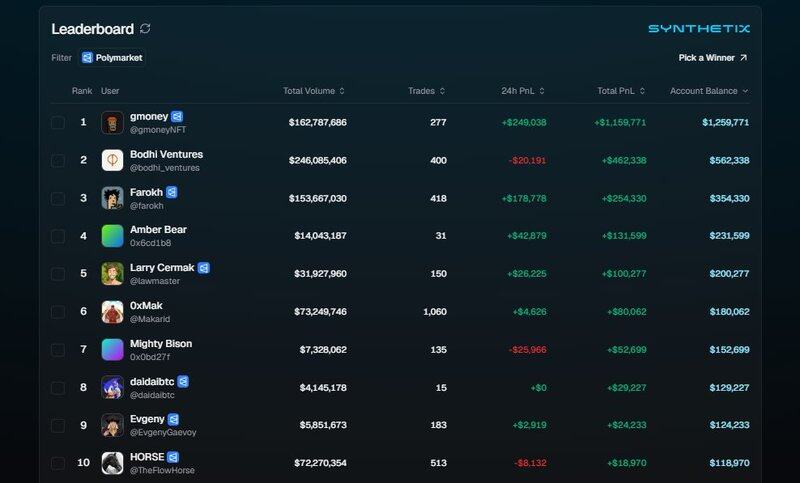Open the Mighty Bison user name

(160, 343)
